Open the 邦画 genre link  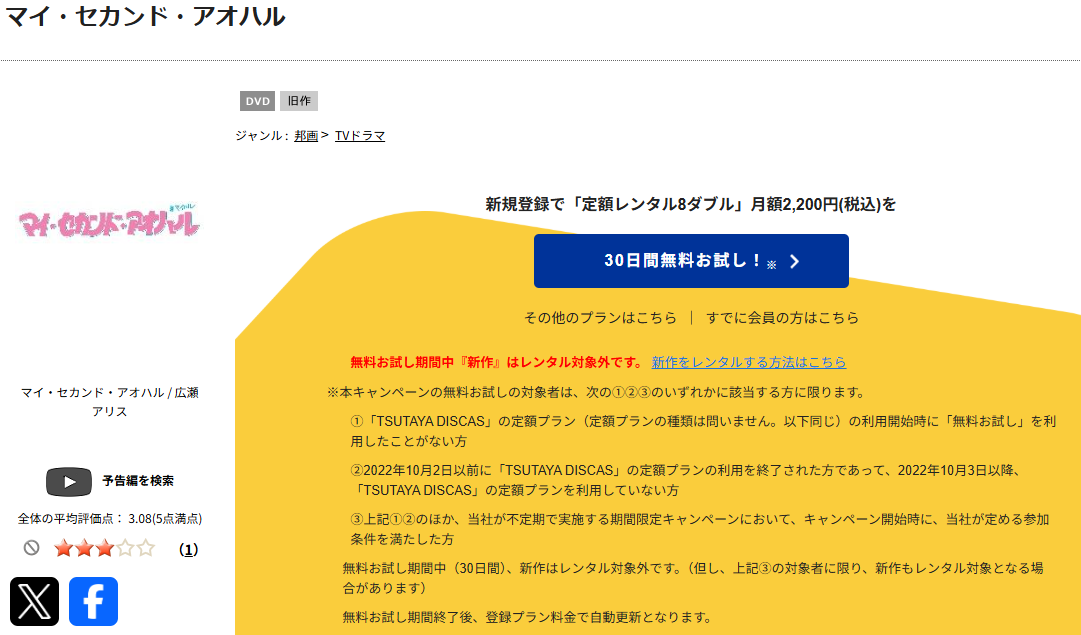click(306, 136)
